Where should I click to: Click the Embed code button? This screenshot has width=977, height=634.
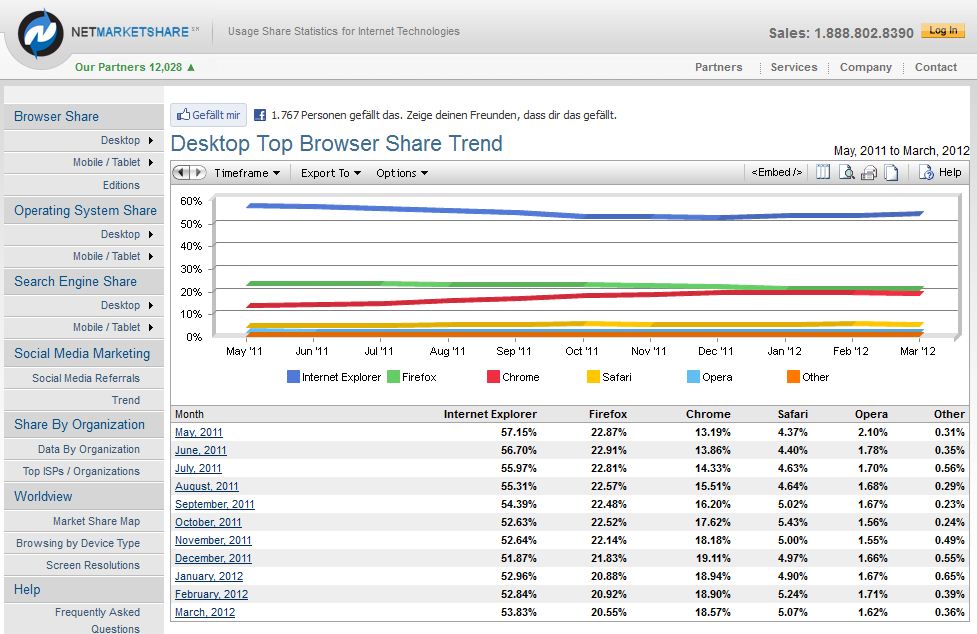[776, 173]
